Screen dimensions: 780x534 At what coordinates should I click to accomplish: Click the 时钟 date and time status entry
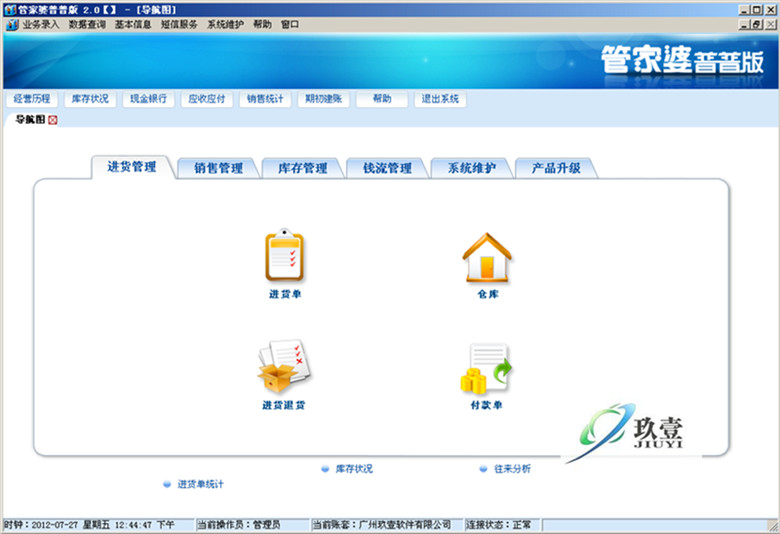click(98, 525)
